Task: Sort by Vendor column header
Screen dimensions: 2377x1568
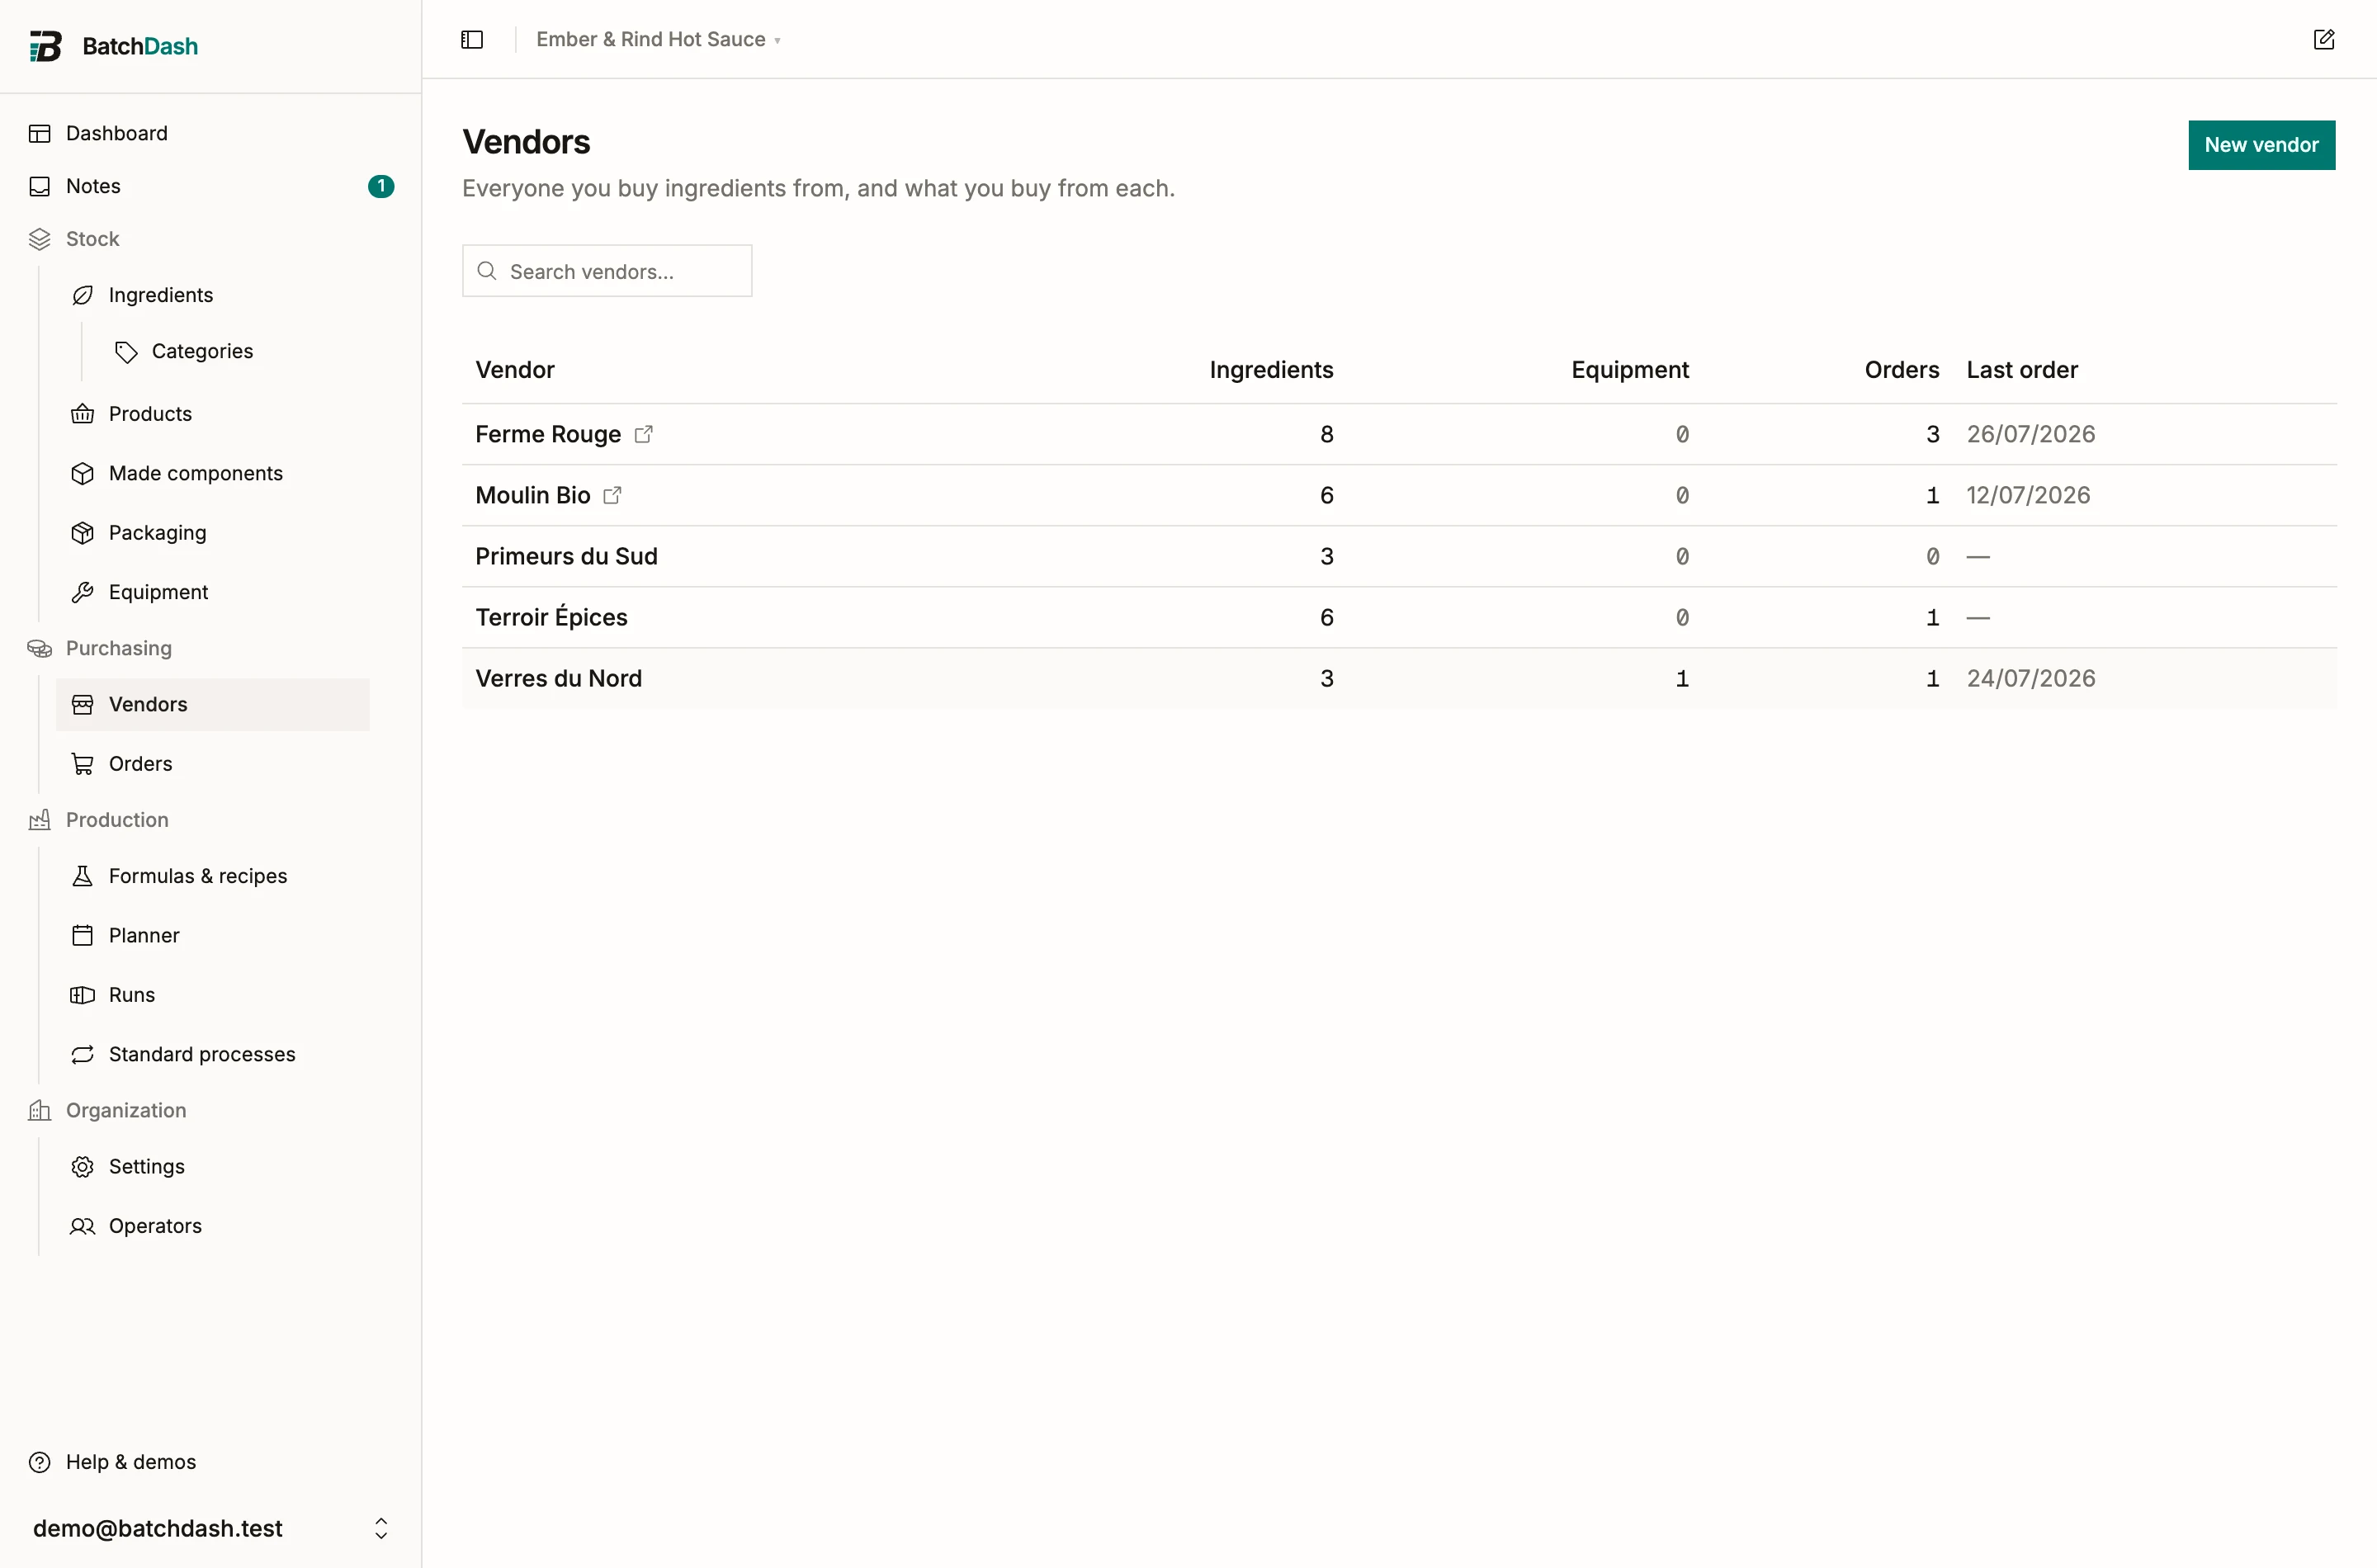Action: point(515,370)
